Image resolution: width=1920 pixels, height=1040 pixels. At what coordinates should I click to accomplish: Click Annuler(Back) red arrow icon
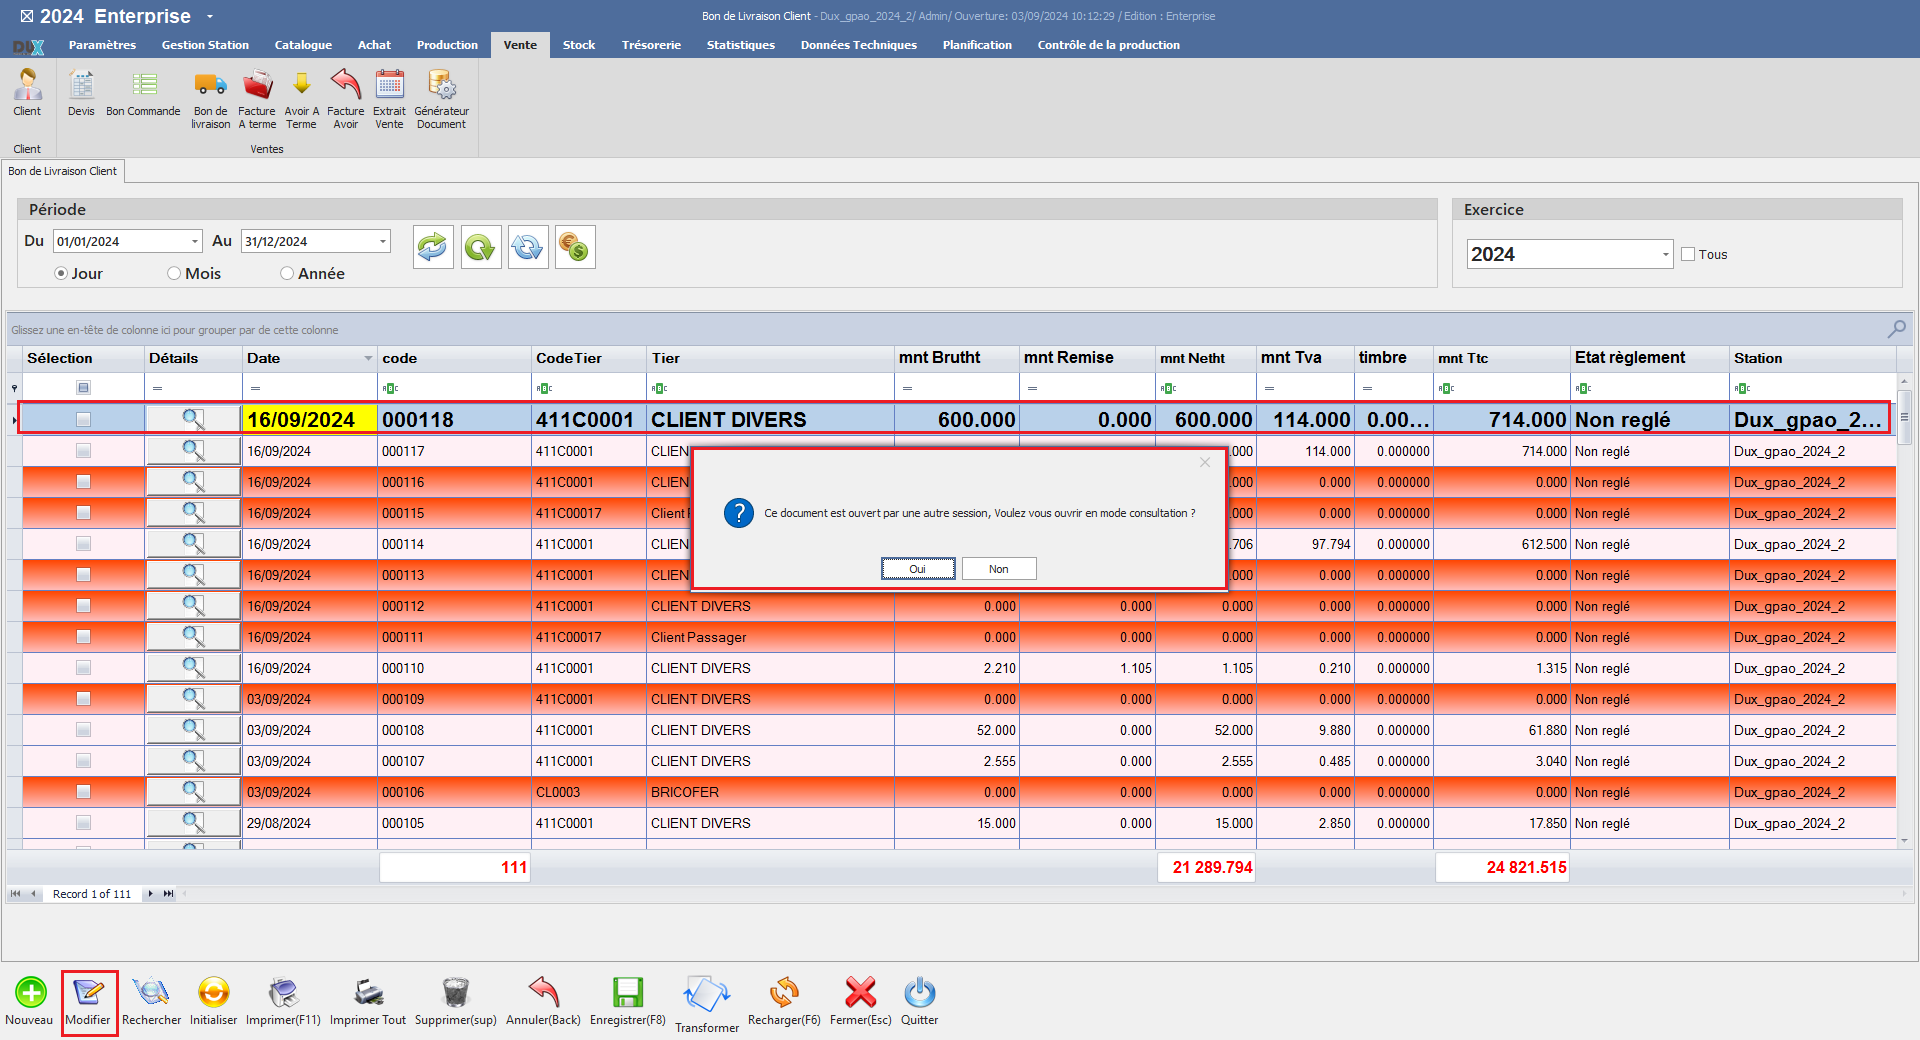pos(543,993)
